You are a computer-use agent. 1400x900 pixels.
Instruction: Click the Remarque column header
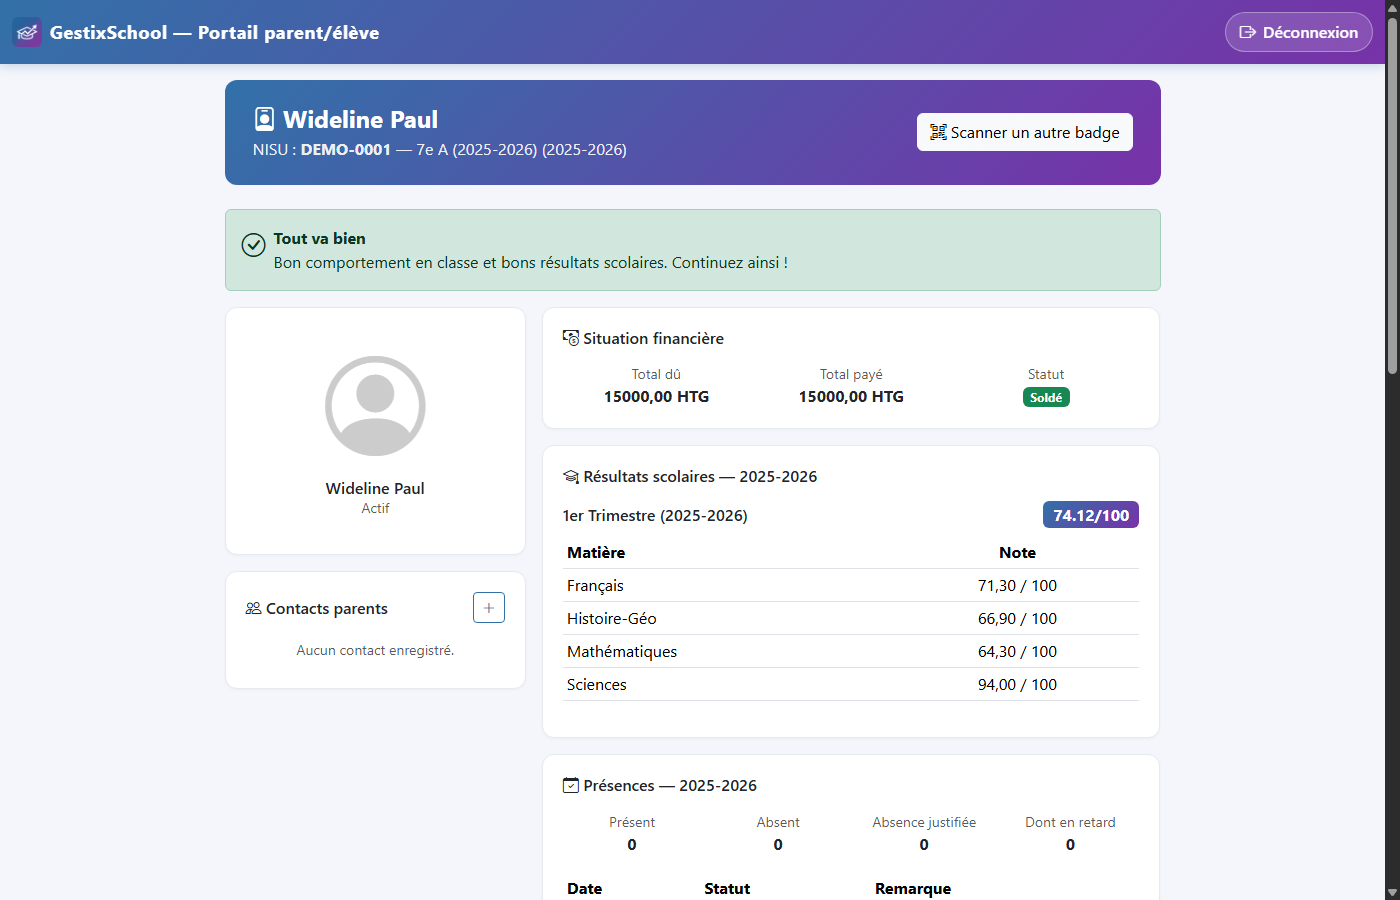[x=913, y=889]
